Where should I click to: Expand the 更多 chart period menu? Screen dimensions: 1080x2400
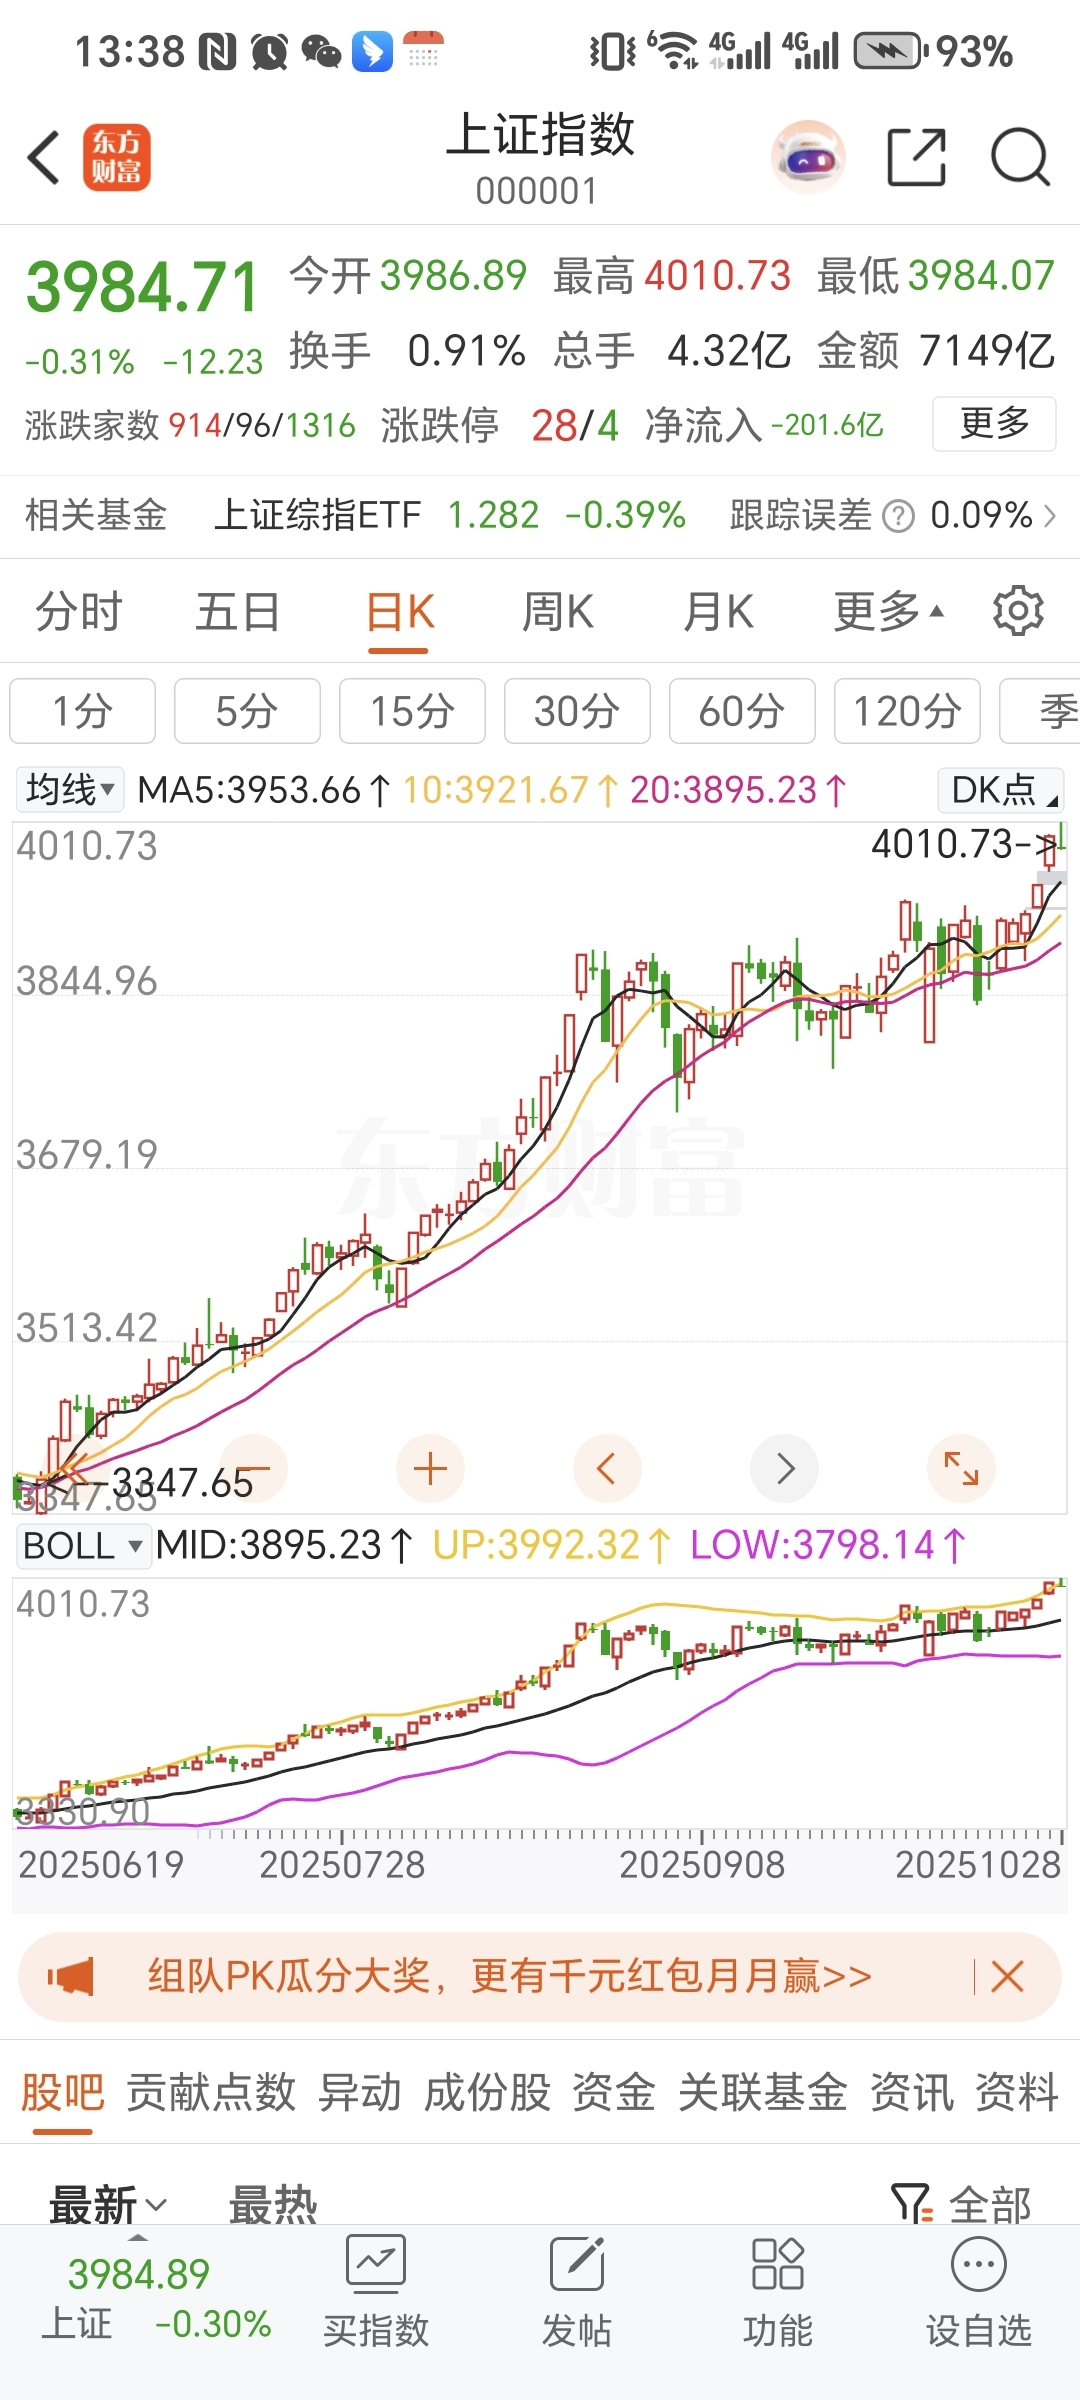(x=888, y=611)
